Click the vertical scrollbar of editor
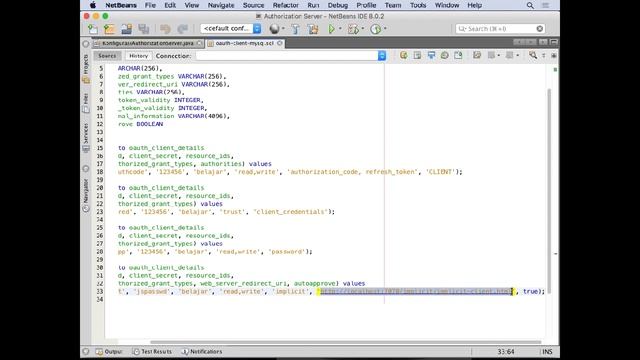This screenshot has width=640, height=360. pyautogui.click(x=549, y=190)
